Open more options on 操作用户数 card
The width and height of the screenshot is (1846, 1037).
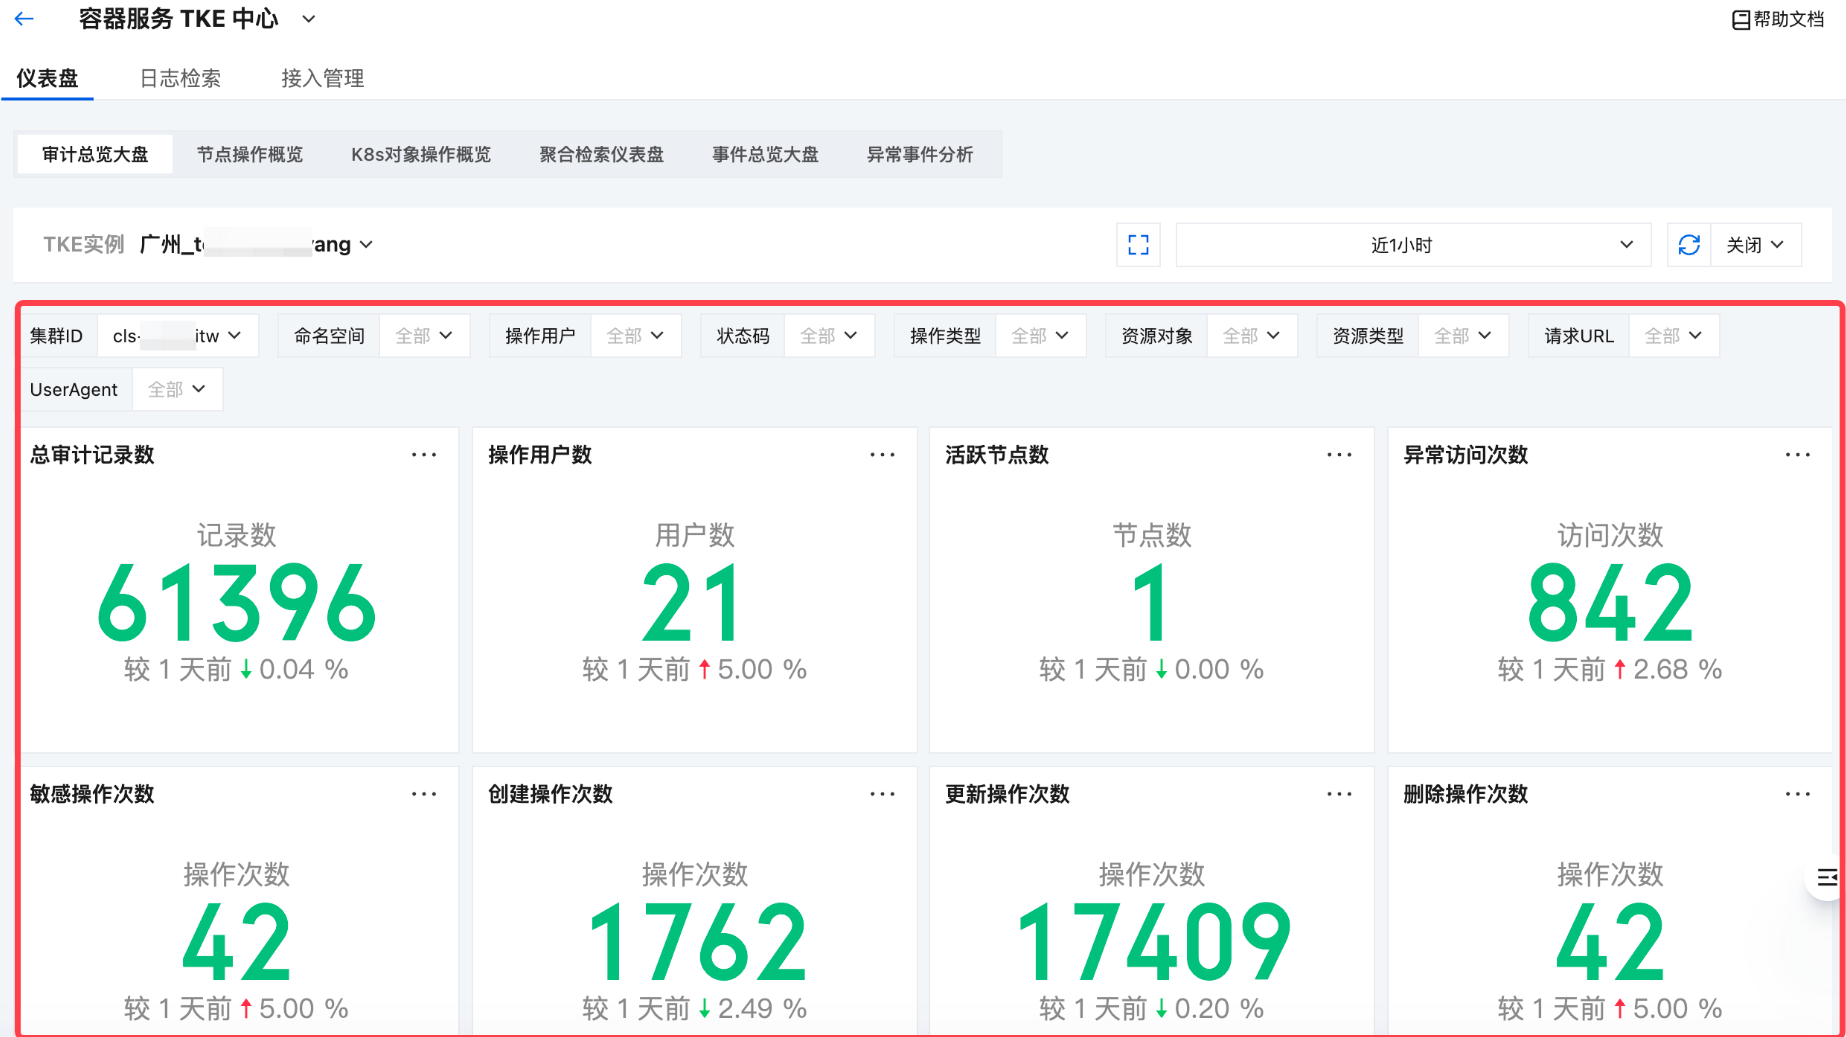click(882, 455)
